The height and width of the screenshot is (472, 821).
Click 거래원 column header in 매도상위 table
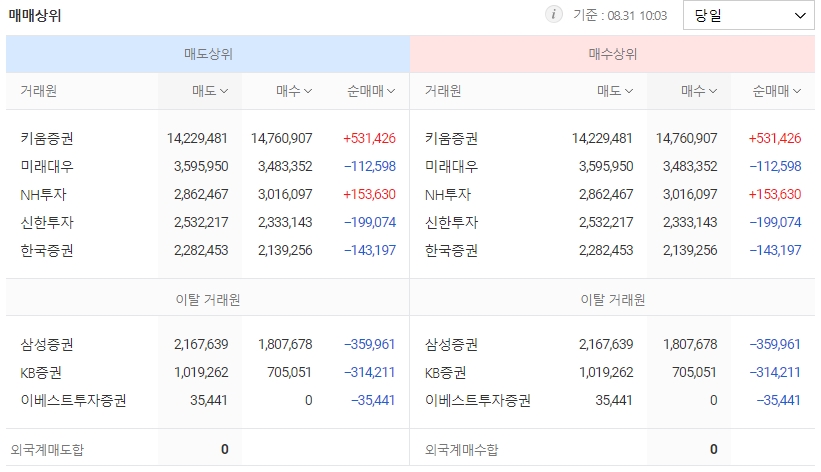pyautogui.click(x=38, y=91)
